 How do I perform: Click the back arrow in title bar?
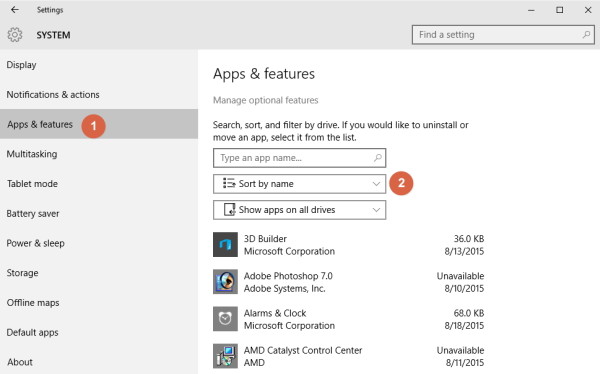click(15, 10)
